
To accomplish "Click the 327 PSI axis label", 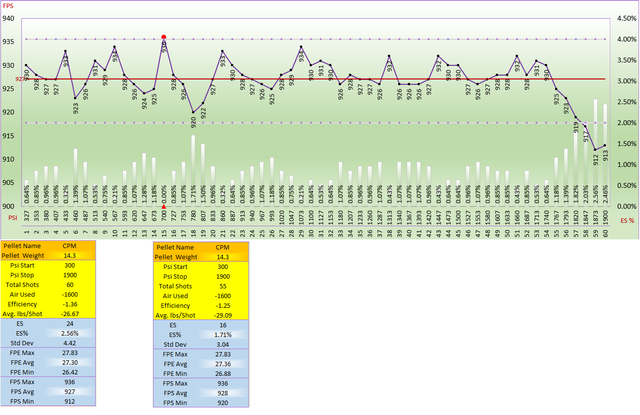I will tap(27, 216).
